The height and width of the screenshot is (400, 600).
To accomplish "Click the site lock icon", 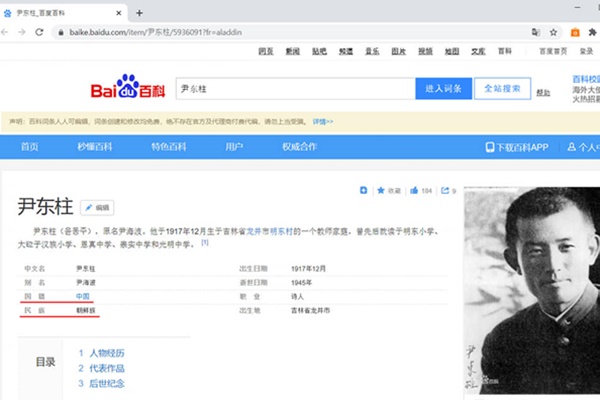I will [60, 33].
